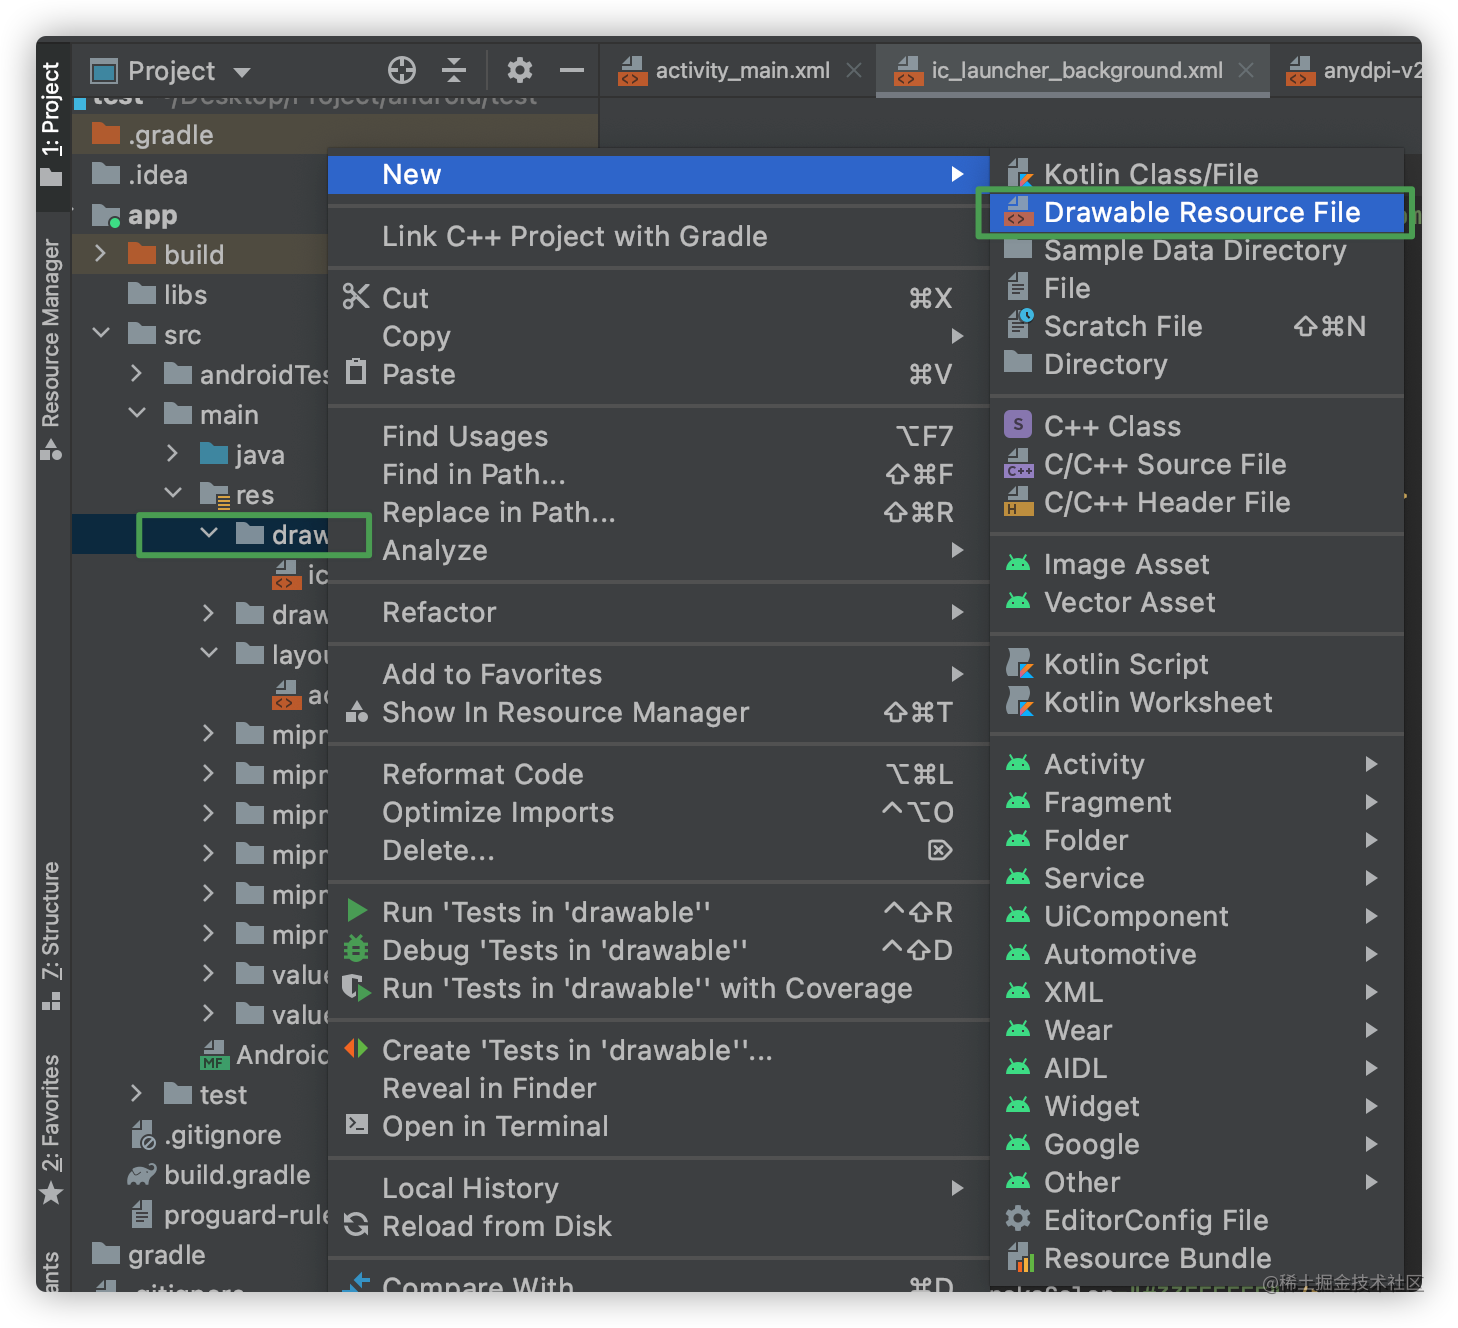This screenshot has height=1328, width=1458.
Task: Click the locate-file crosshair icon in Project toolbar
Action: pos(401,70)
